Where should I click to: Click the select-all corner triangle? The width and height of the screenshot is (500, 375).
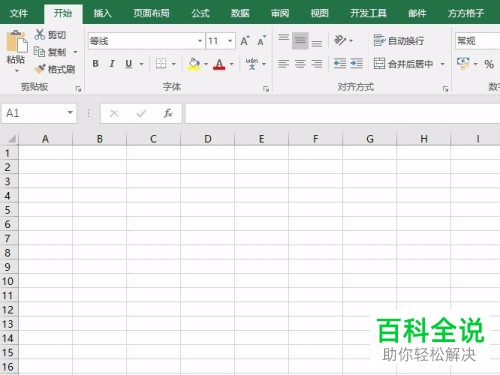point(11,139)
